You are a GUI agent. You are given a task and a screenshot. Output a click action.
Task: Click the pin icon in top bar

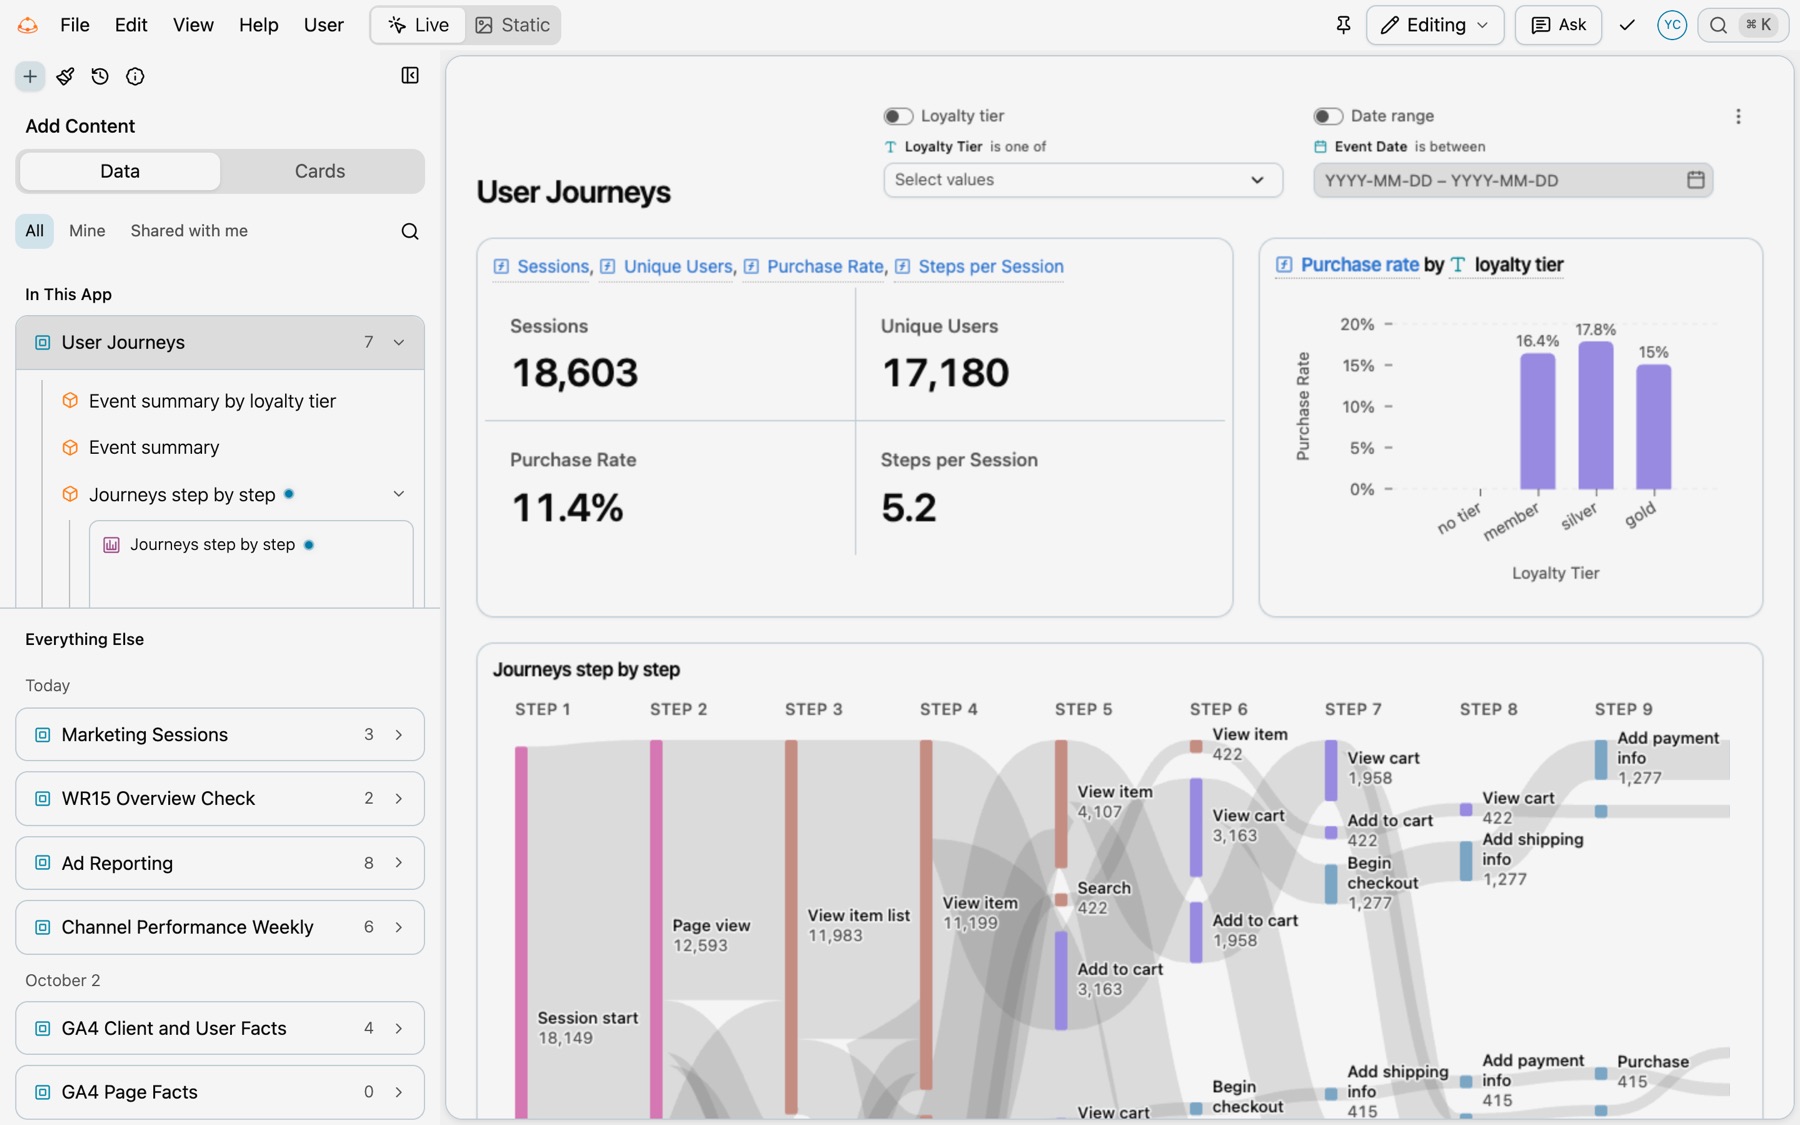1343,25
